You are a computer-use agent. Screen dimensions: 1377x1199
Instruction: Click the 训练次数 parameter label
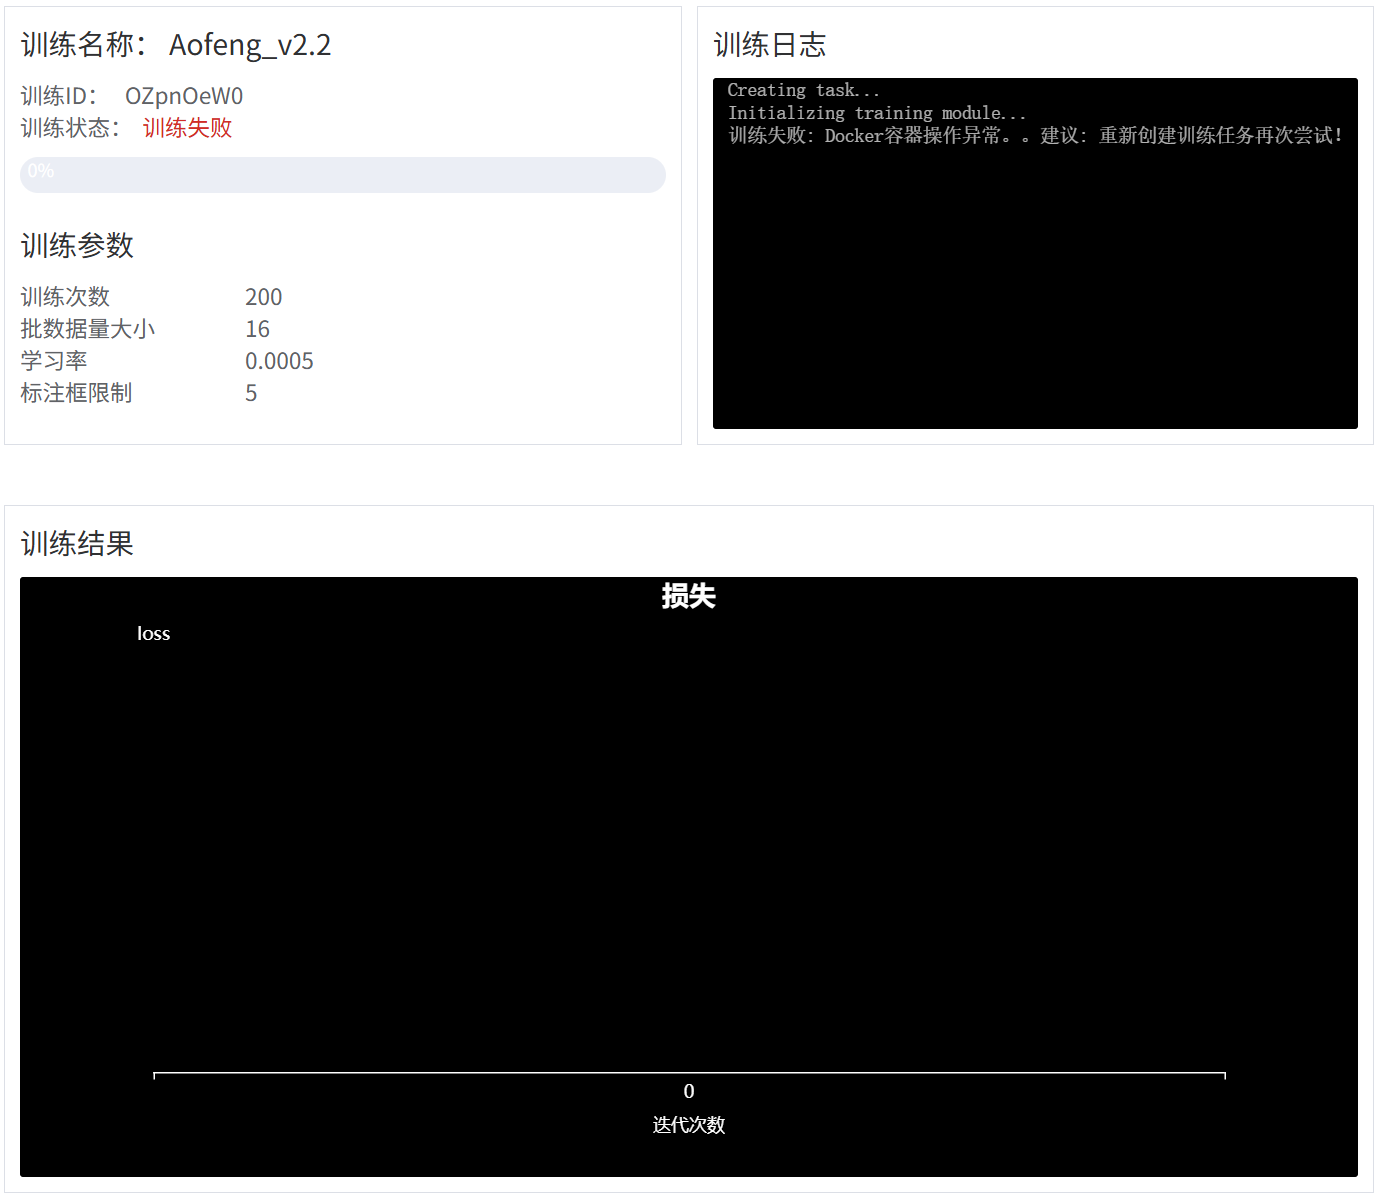[65, 297]
